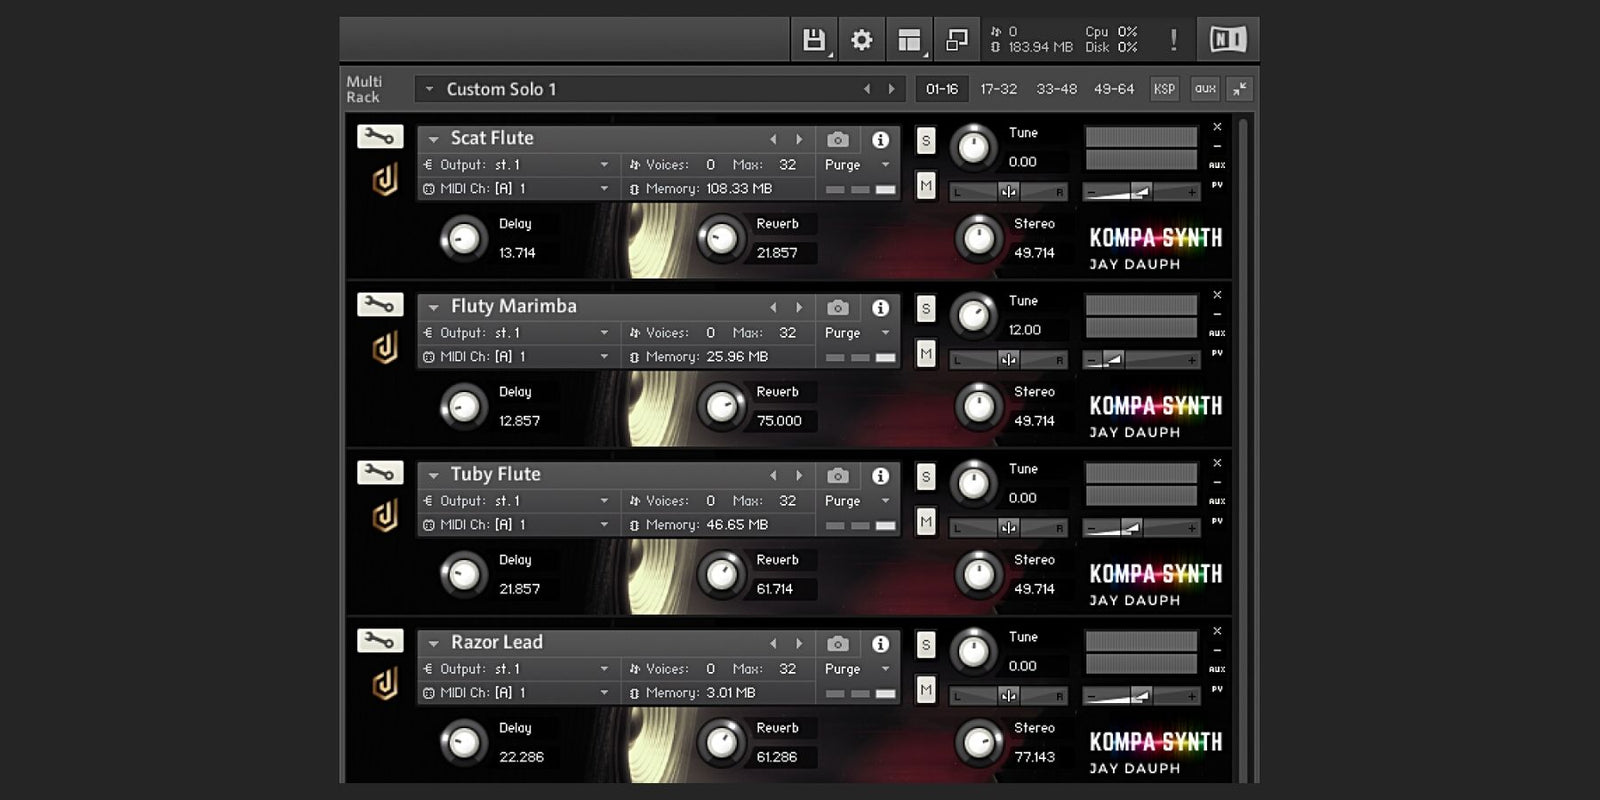
Task: Open the options gear icon
Action: coord(861,40)
